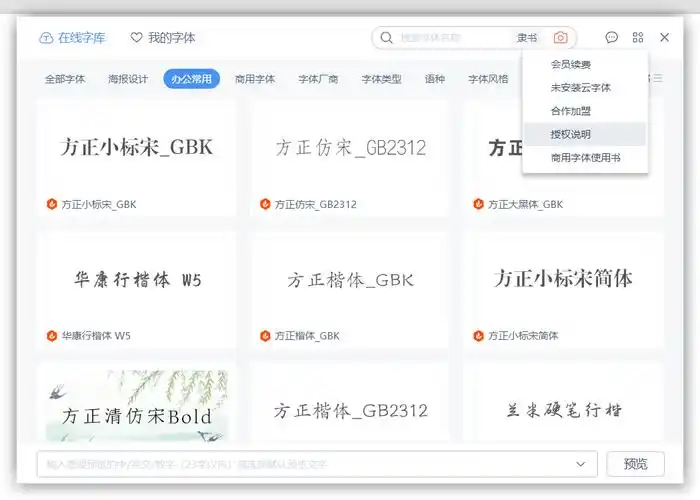Choose the 海报设计 category
The image size is (700, 500).
pyautogui.click(x=128, y=79)
